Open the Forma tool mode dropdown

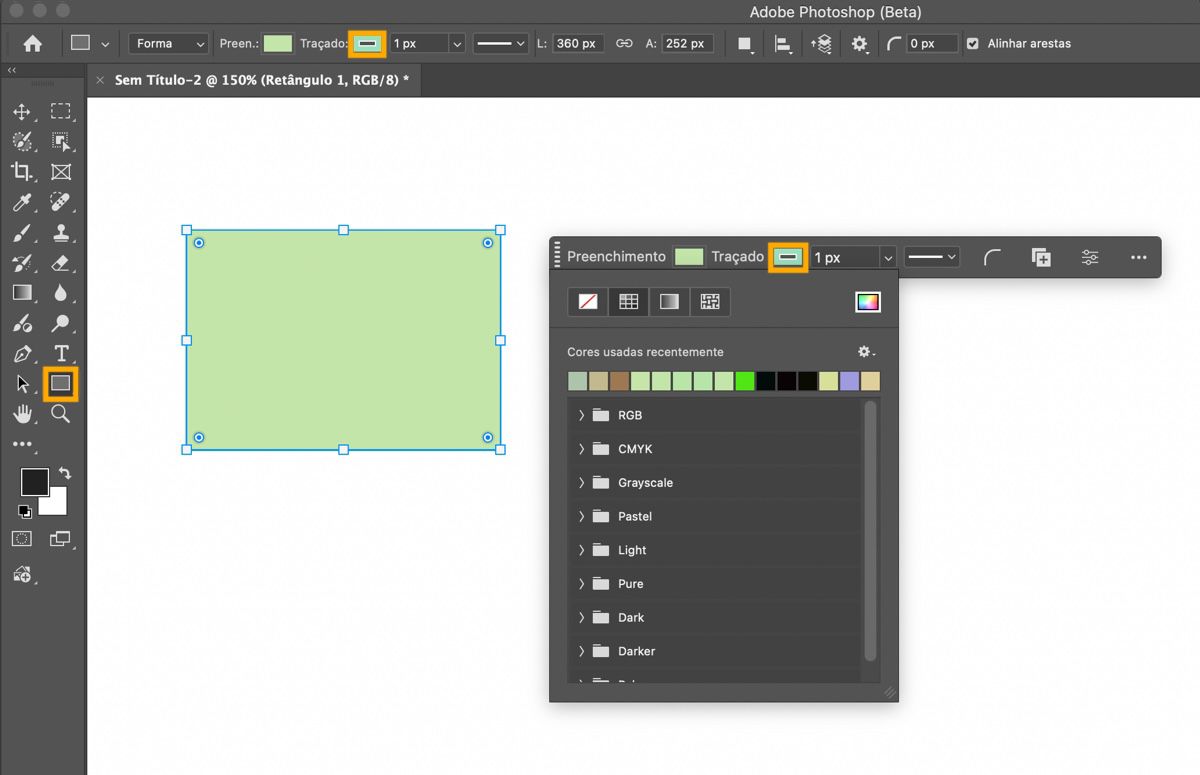click(x=168, y=44)
